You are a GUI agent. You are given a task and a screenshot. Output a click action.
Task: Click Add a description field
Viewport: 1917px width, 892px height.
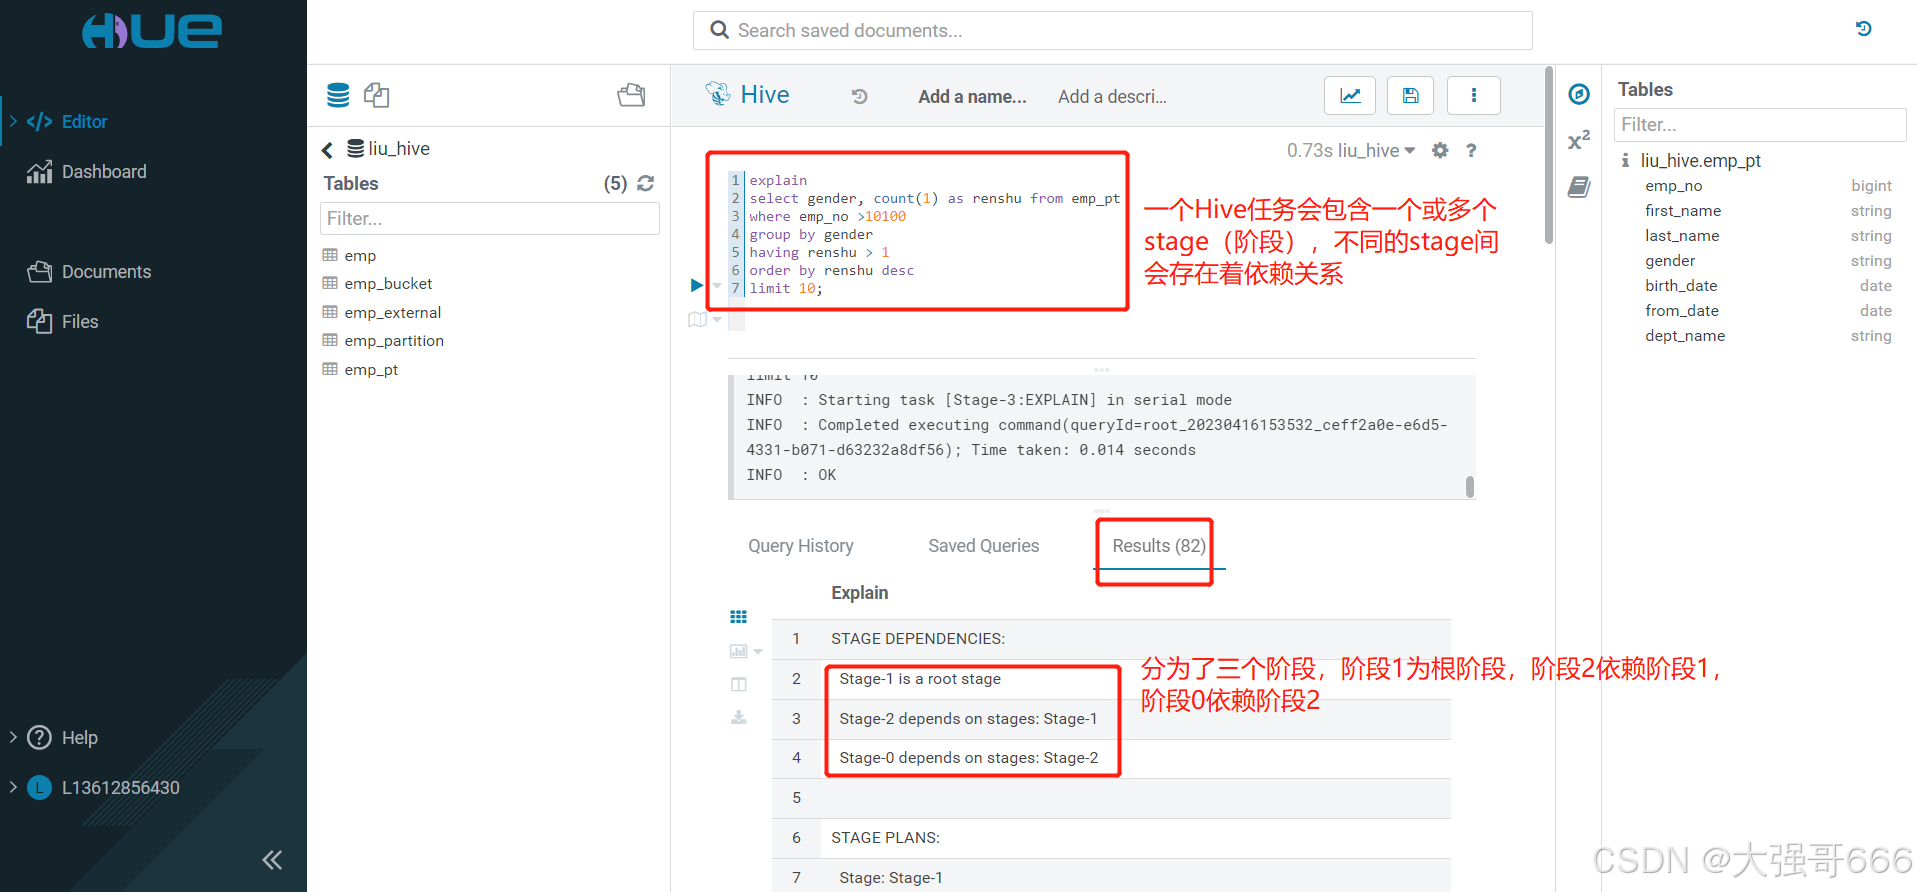tap(1112, 97)
